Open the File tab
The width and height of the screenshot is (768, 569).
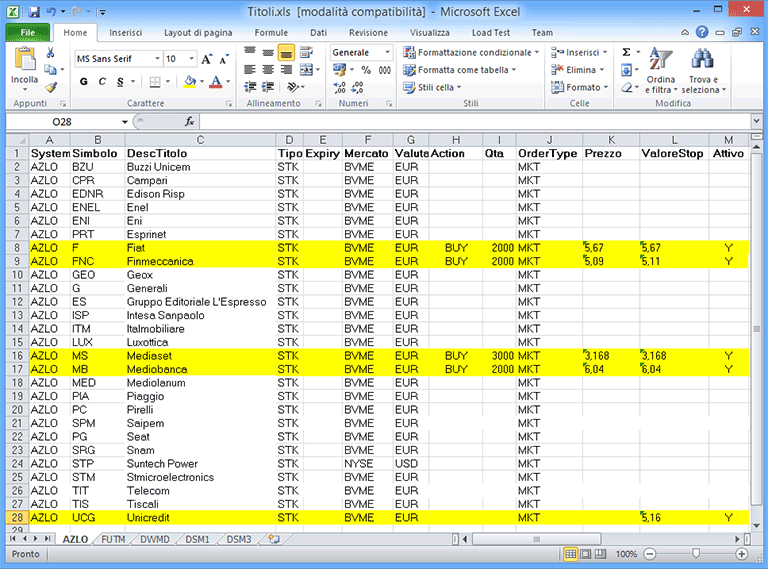point(27,32)
